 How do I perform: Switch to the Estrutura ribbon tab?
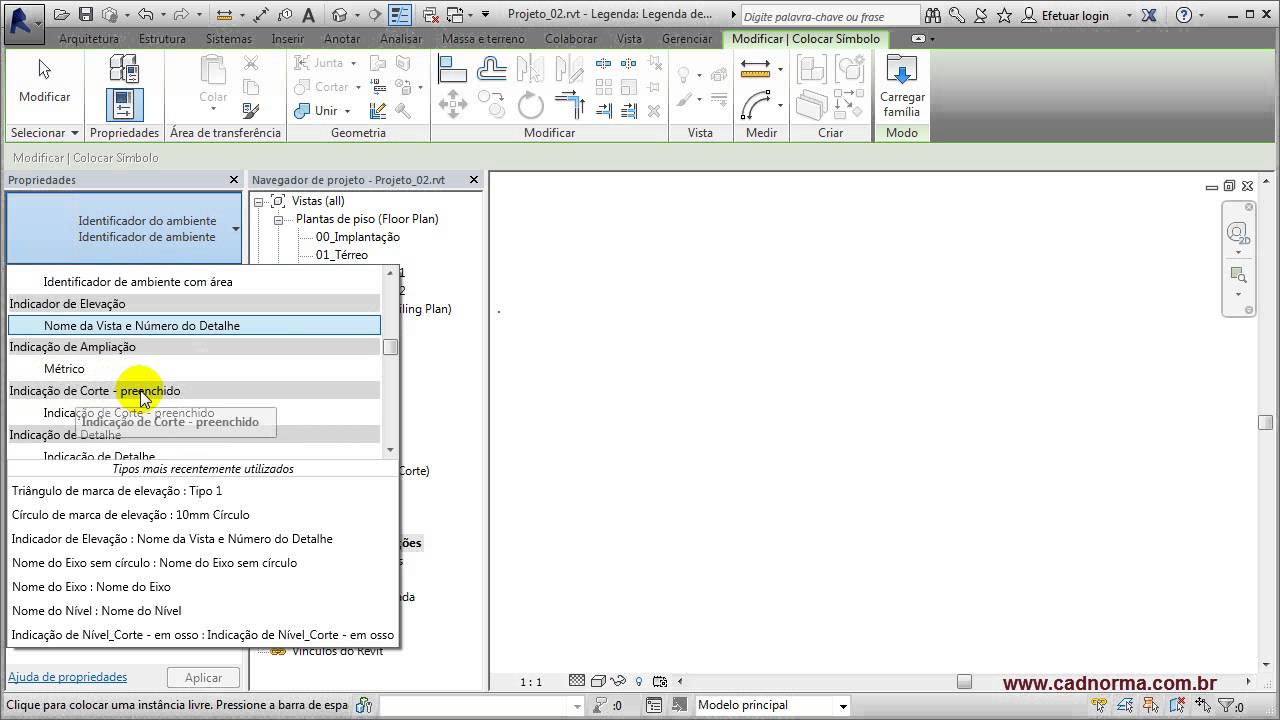point(162,39)
